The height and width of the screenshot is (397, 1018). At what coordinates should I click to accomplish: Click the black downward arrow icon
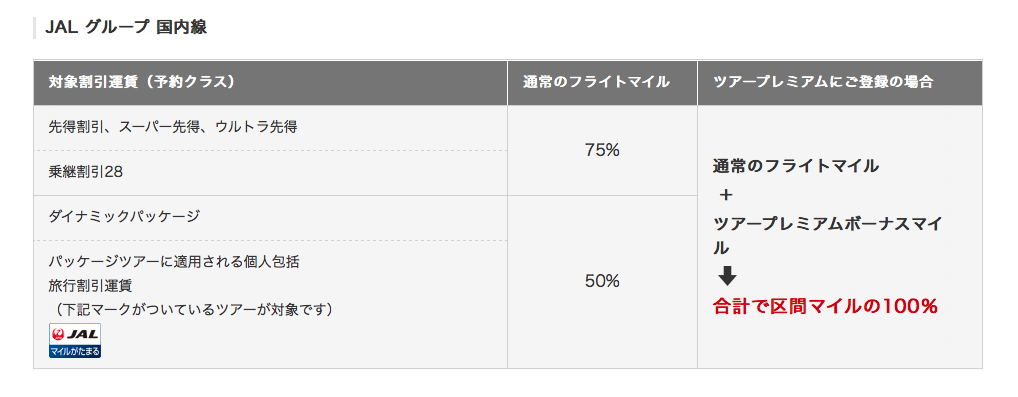pos(727,276)
